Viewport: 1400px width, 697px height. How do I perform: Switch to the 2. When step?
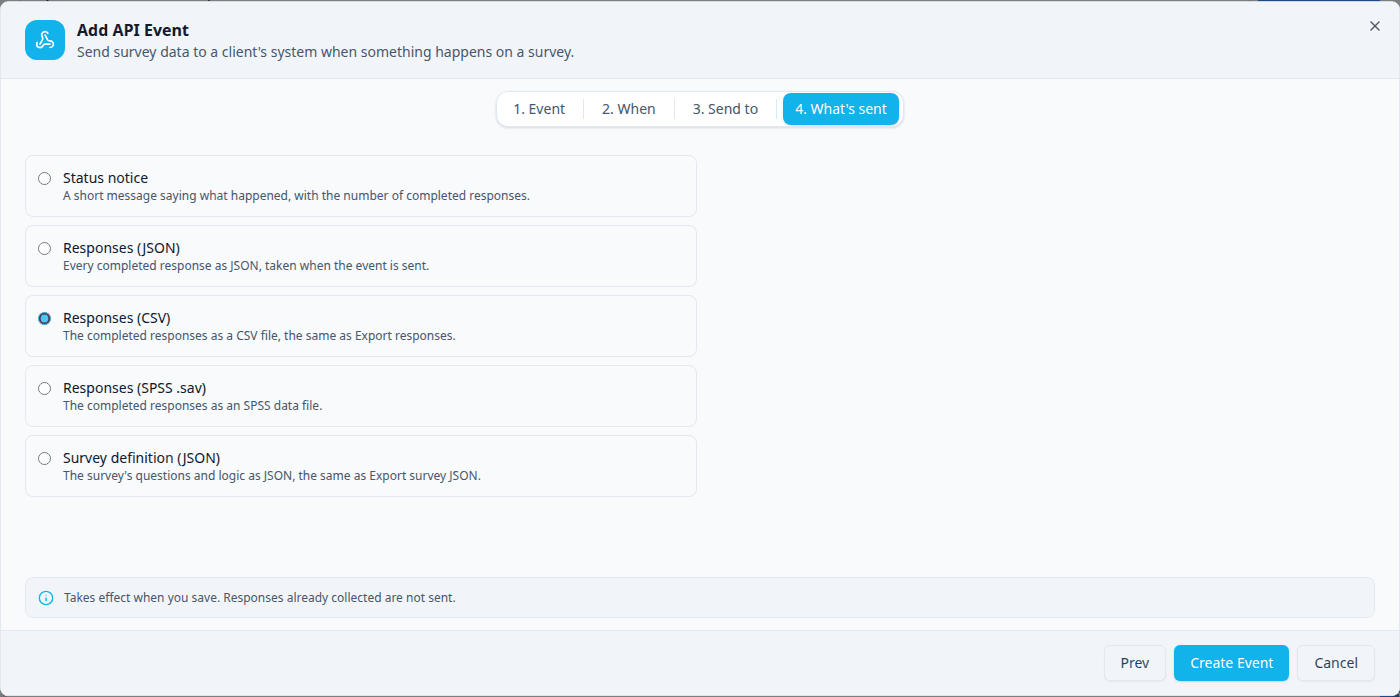coord(629,109)
